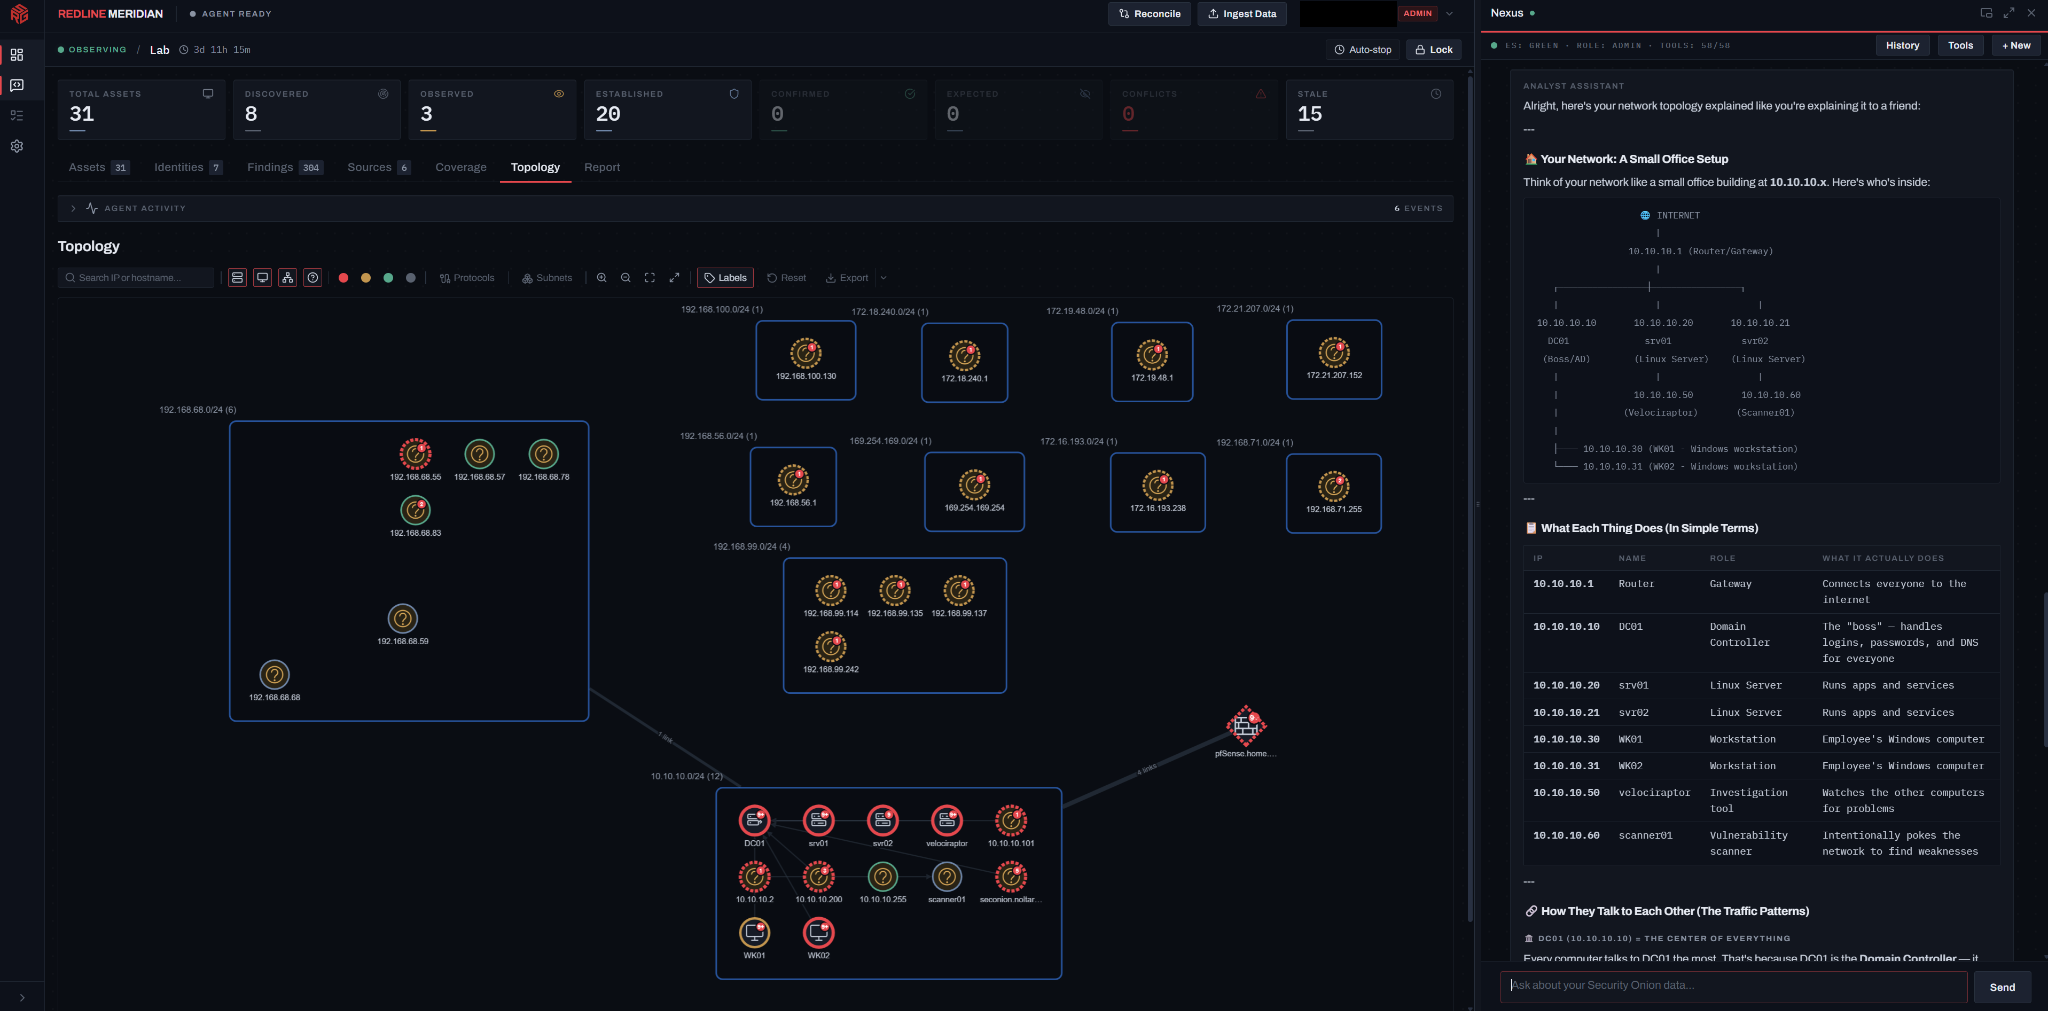Switch to the Findings tab
Screen dimensions: 2048x1011
pyautogui.click(x=285, y=167)
